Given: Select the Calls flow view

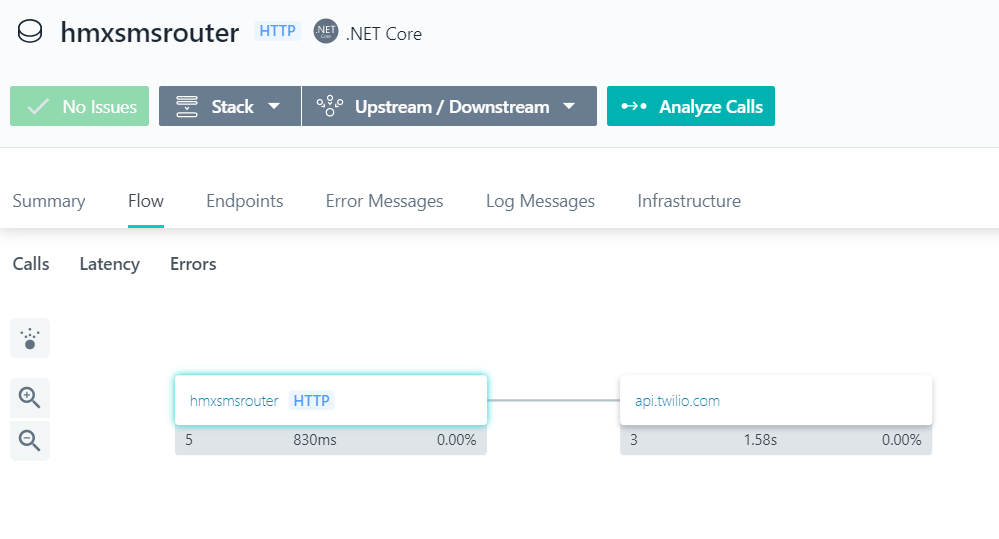Looking at the screenshot, I should 31,264.
